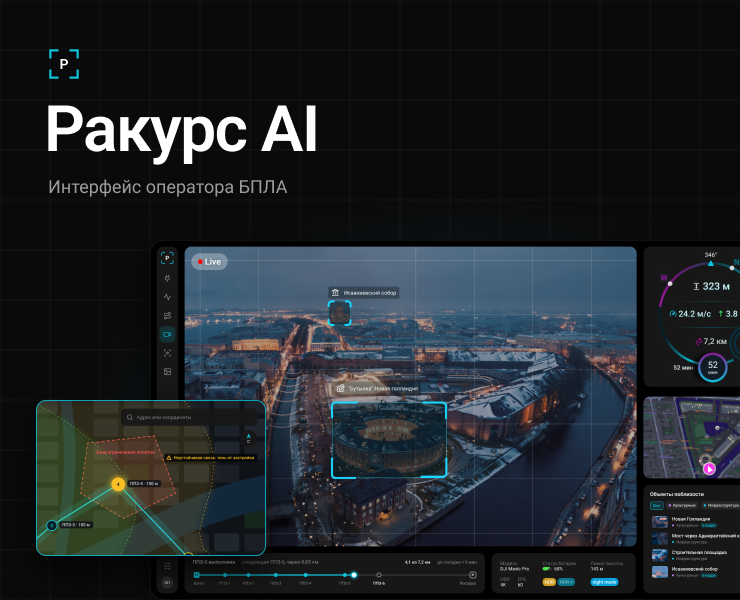The width and height of the screenshot is (740, 600).
Task: Open the telemetry pulse icon in sidebar
Action: click(x=167, y=297)
